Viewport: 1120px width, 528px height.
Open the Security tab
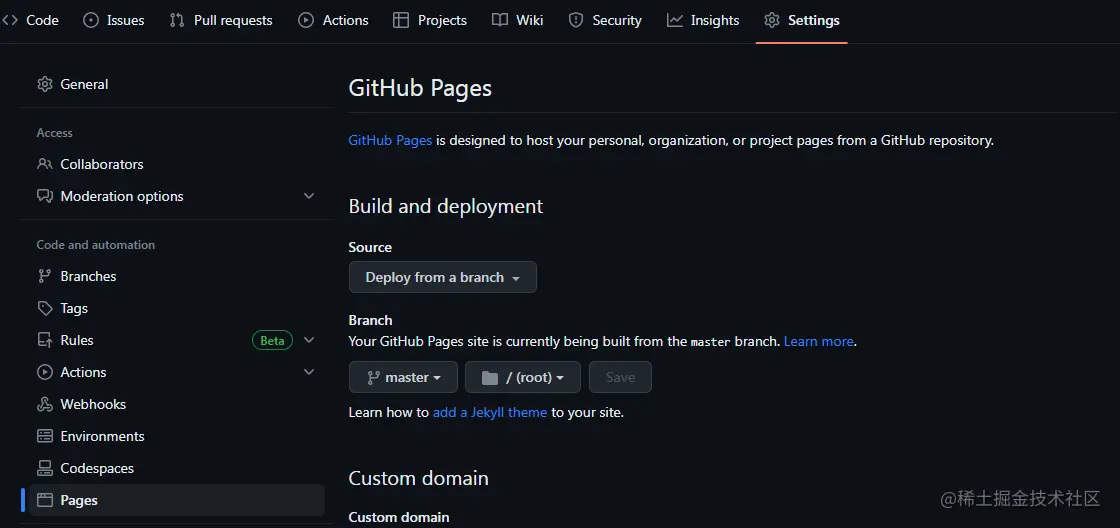point(606,20)
